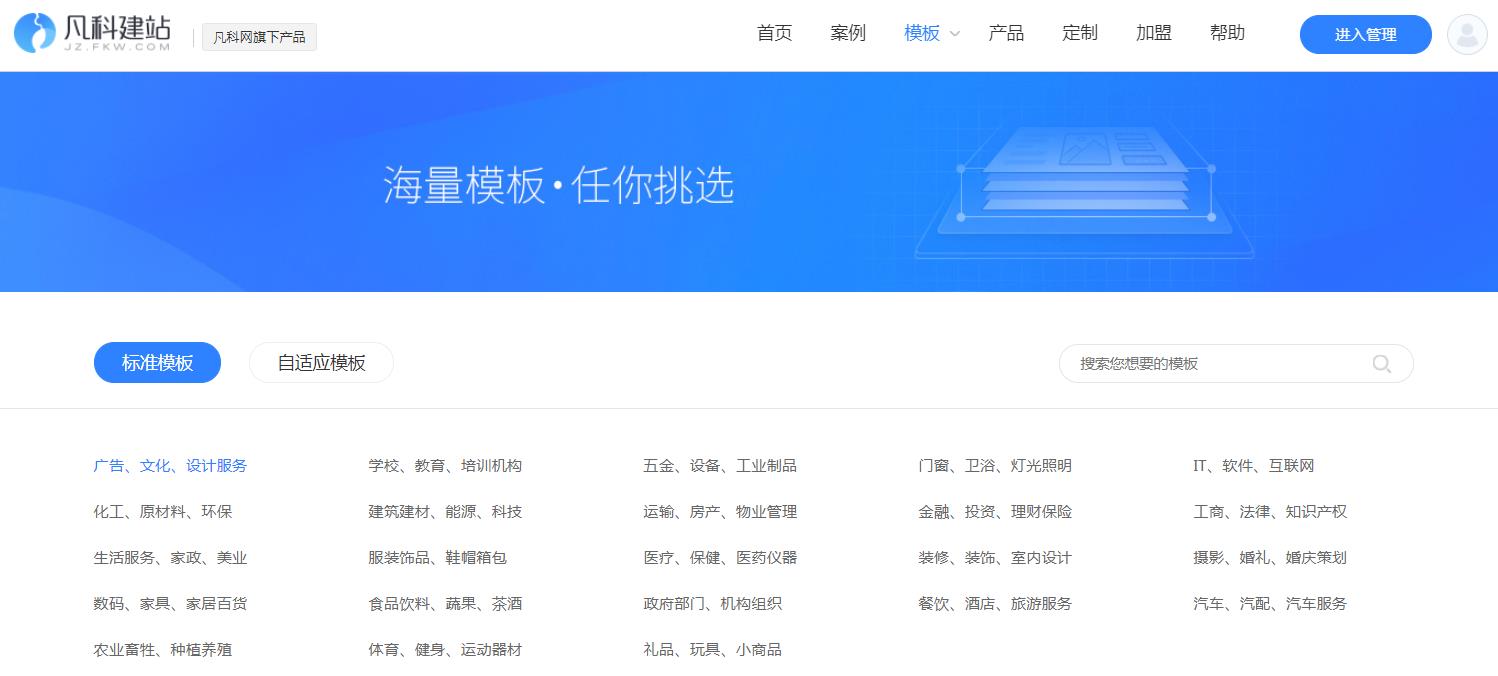
Task: Switch to 自适应模板 tab
Action: tap(321, 363)
